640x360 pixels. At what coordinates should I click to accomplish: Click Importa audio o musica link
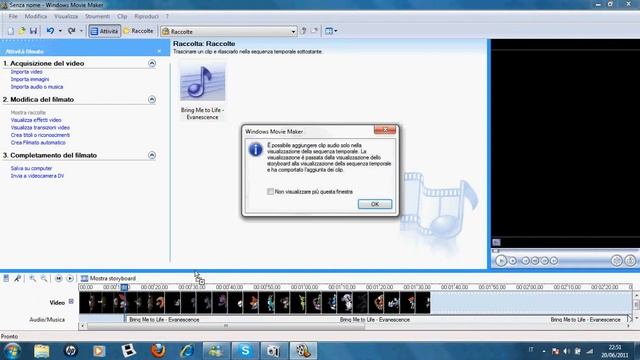pos(37,87)
